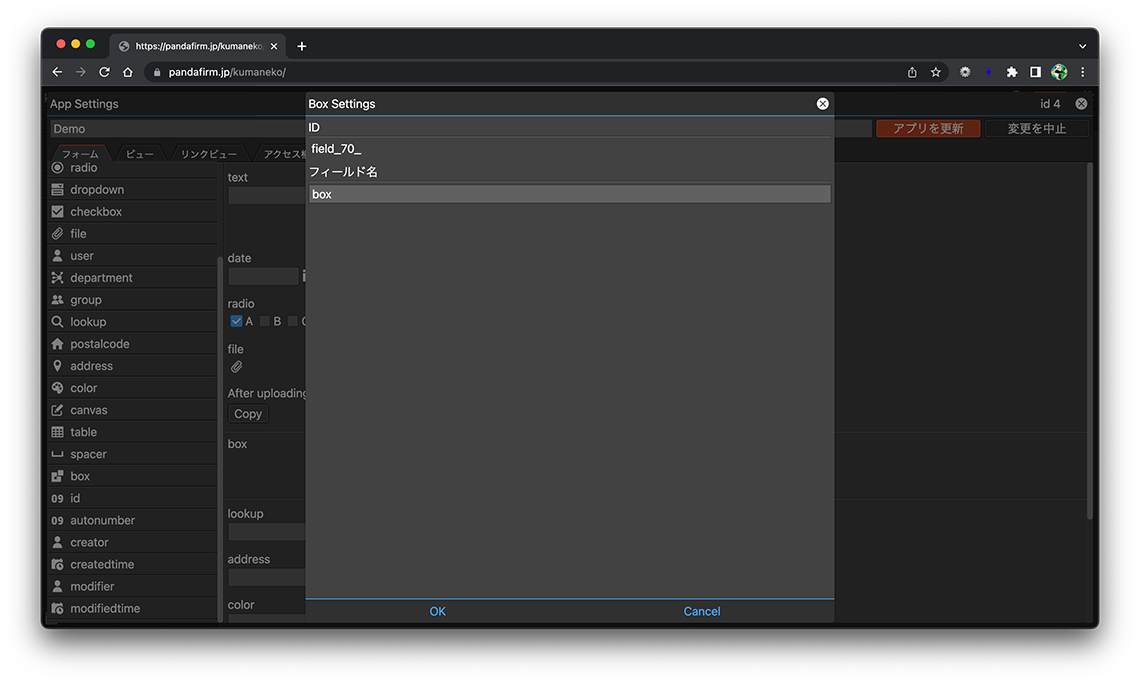Viewport: 1140px width, 683px height.
Task: Select the canvas edit icon
Action: [57, 410]
